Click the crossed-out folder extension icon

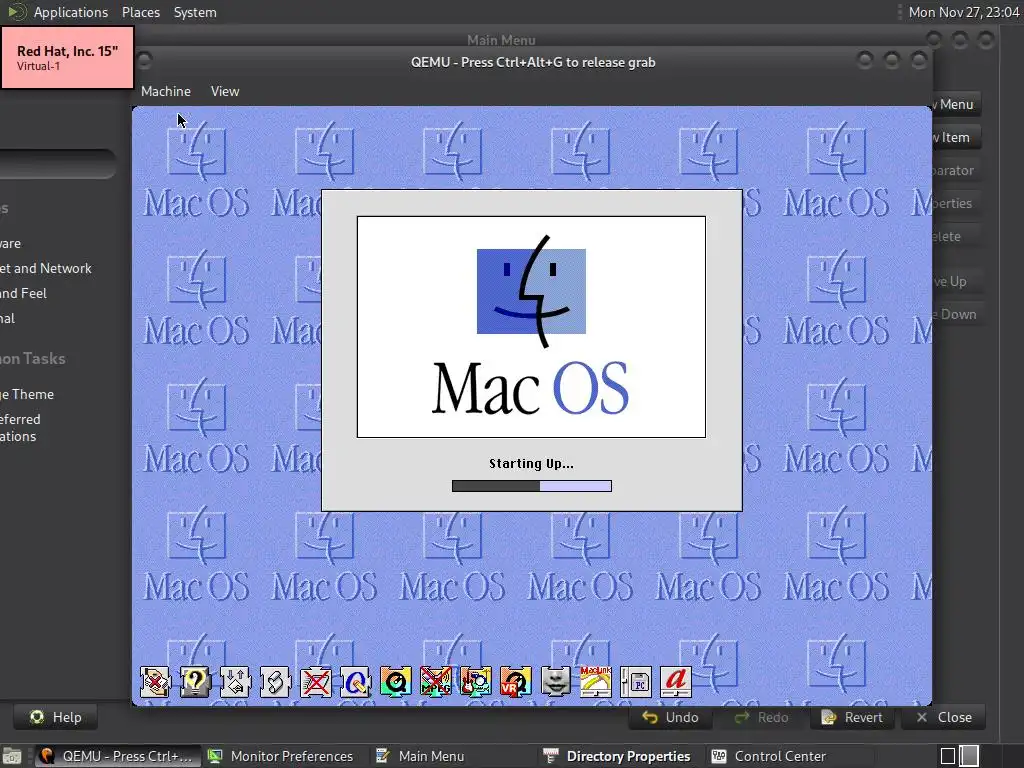point(315,682)
